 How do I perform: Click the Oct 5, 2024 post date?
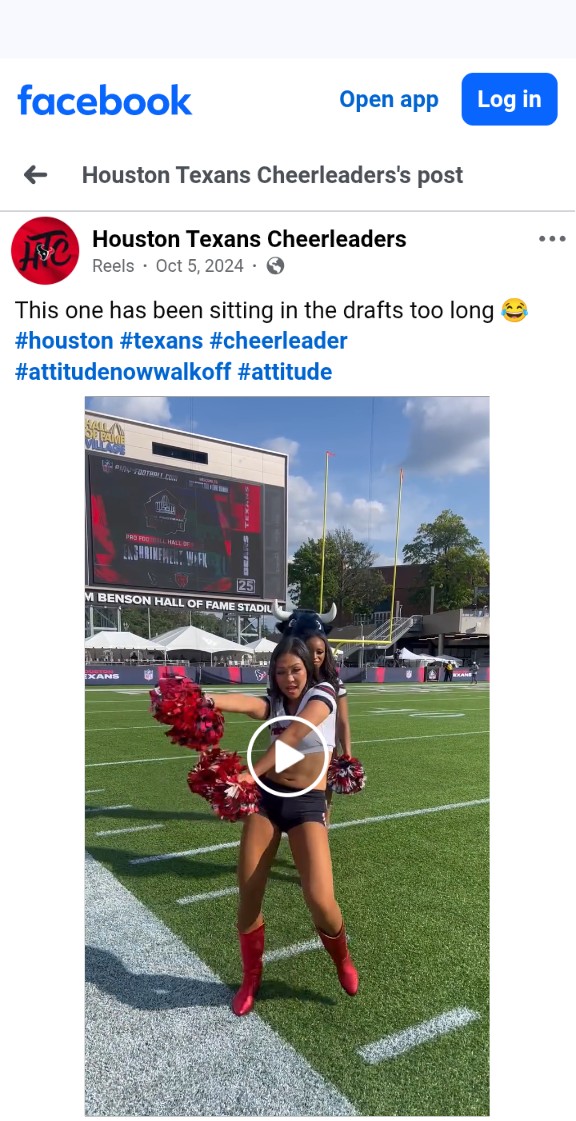(199, 266)
